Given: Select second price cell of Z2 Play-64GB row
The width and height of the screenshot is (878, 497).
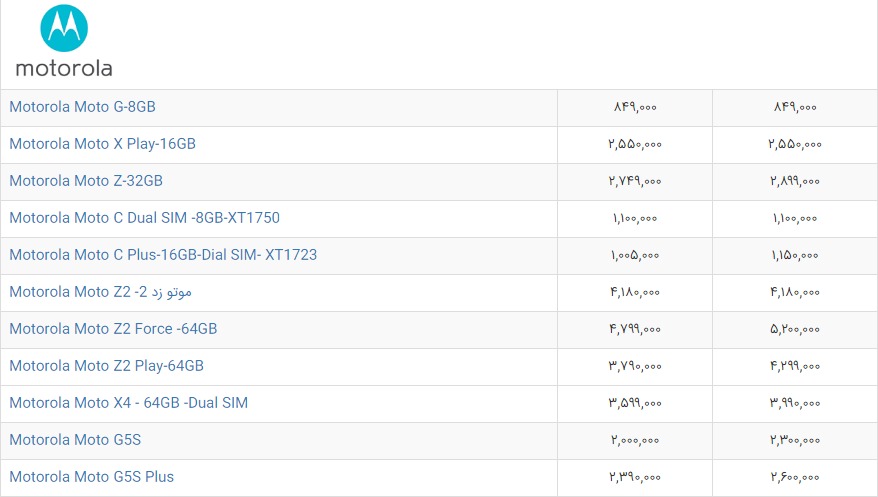Looking at the screenshot, I should (795, 367).
